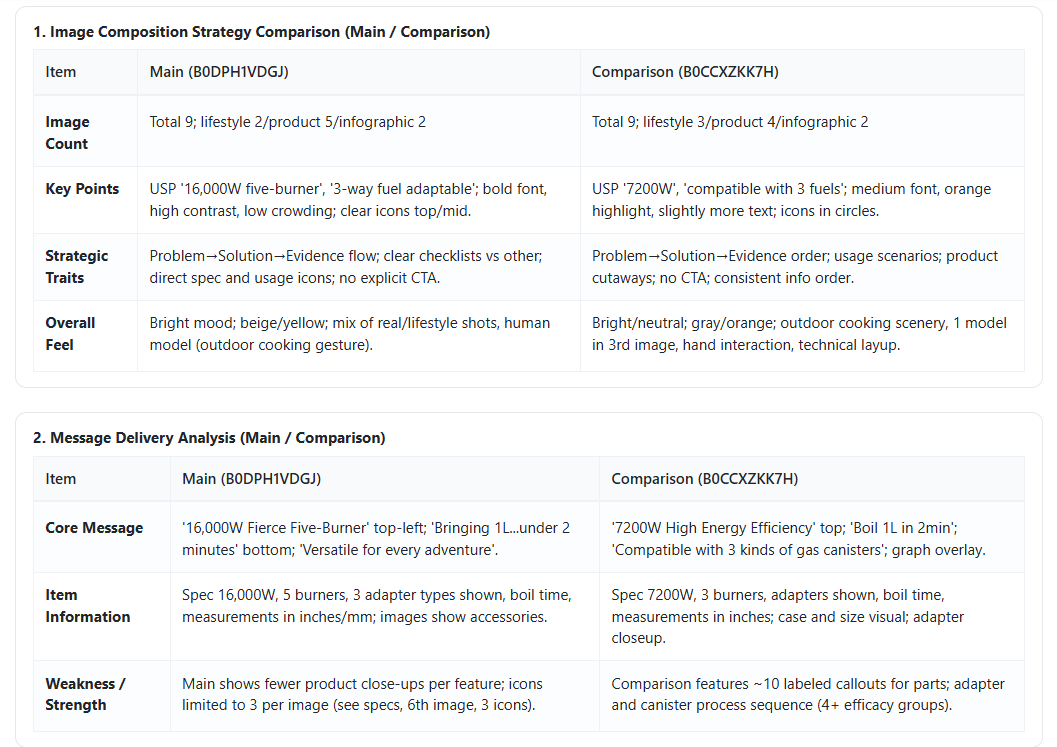Click the 'Image Composition Strategy Comparison' section heading
Screen dimensions: 1057x747
pos(261,32)
